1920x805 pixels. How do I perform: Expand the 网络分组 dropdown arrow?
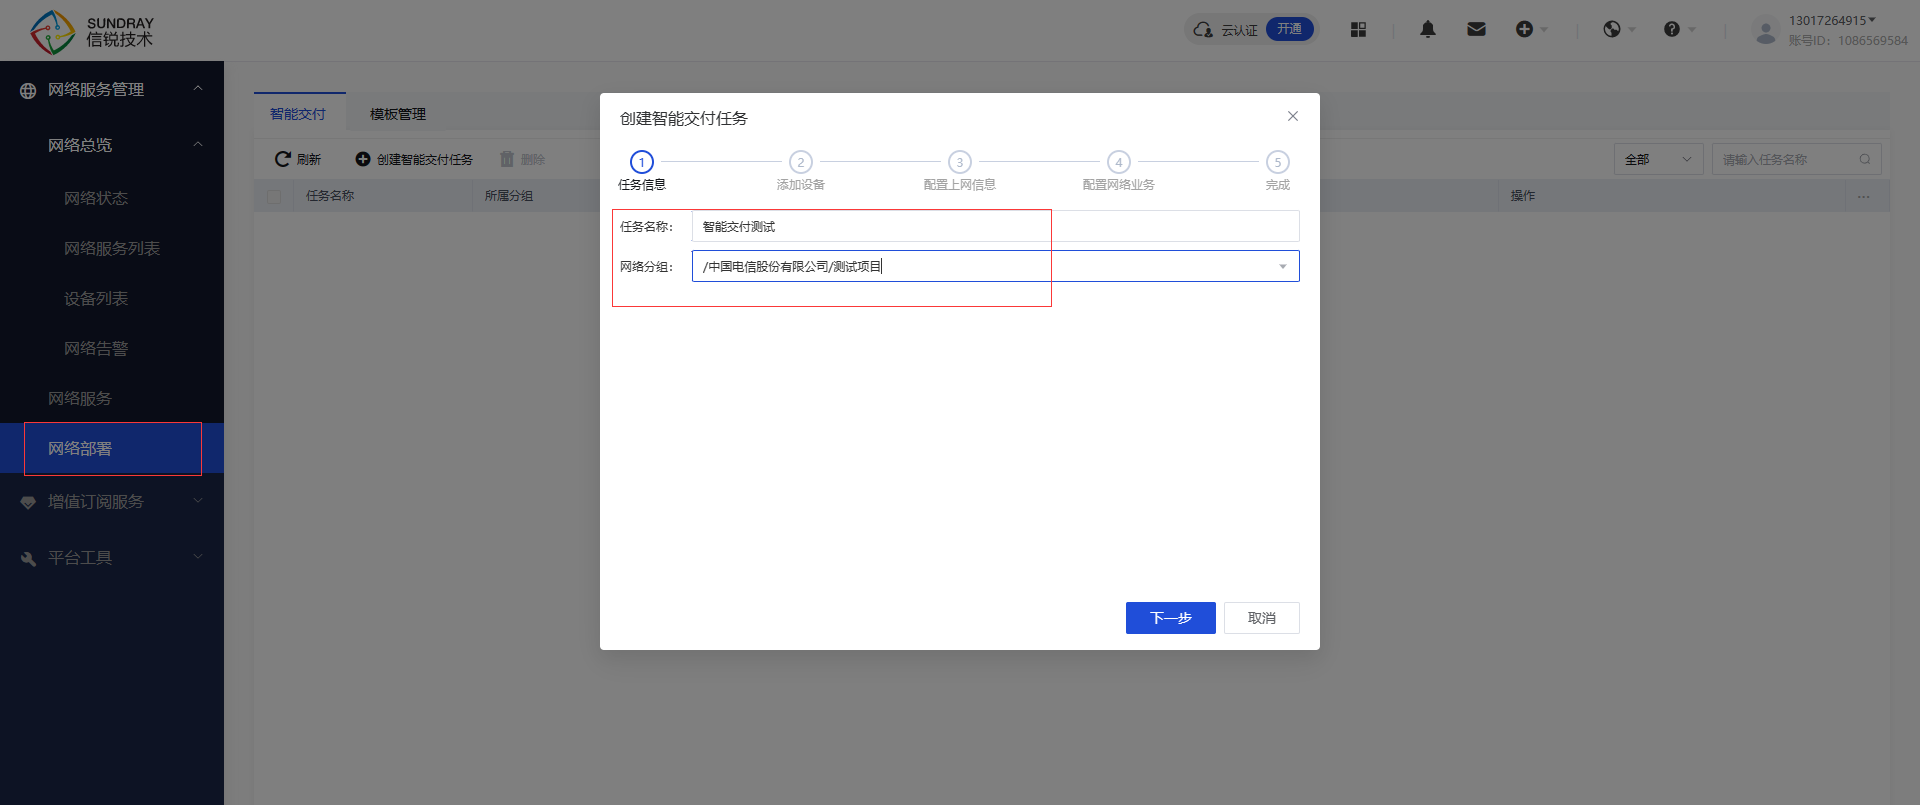tap(1283, 266)
